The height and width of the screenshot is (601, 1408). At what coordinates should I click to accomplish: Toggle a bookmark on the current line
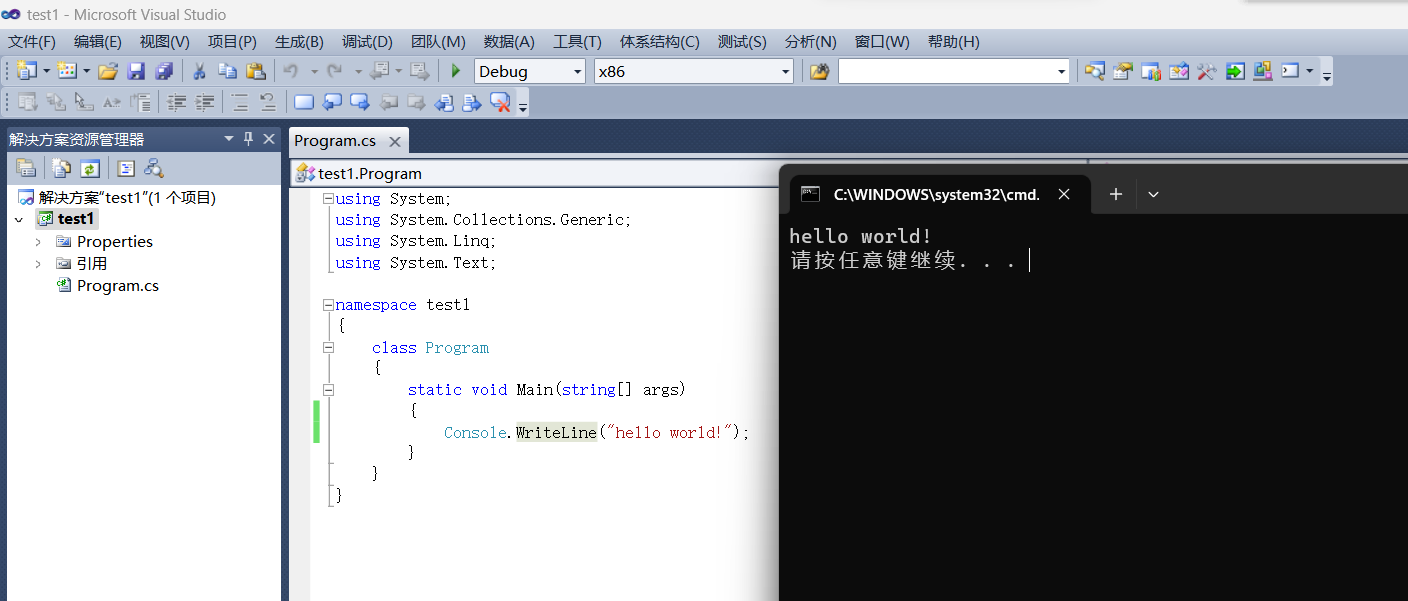tap(304, 102)
